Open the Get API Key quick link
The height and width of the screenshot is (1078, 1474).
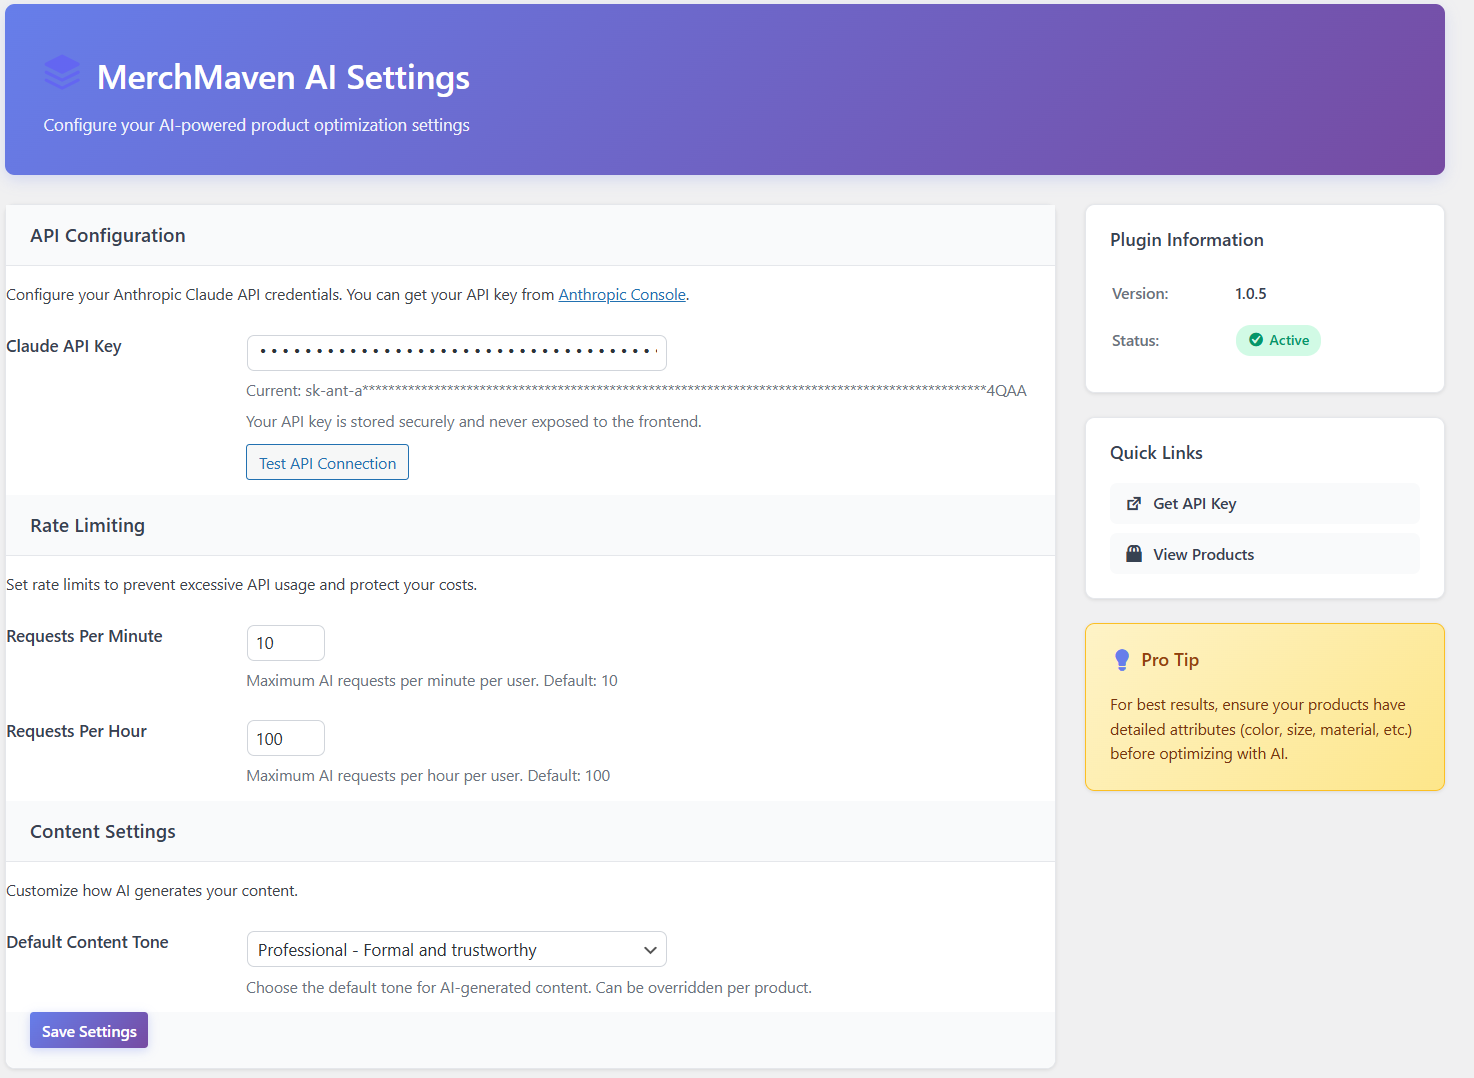coord(1264,504)
